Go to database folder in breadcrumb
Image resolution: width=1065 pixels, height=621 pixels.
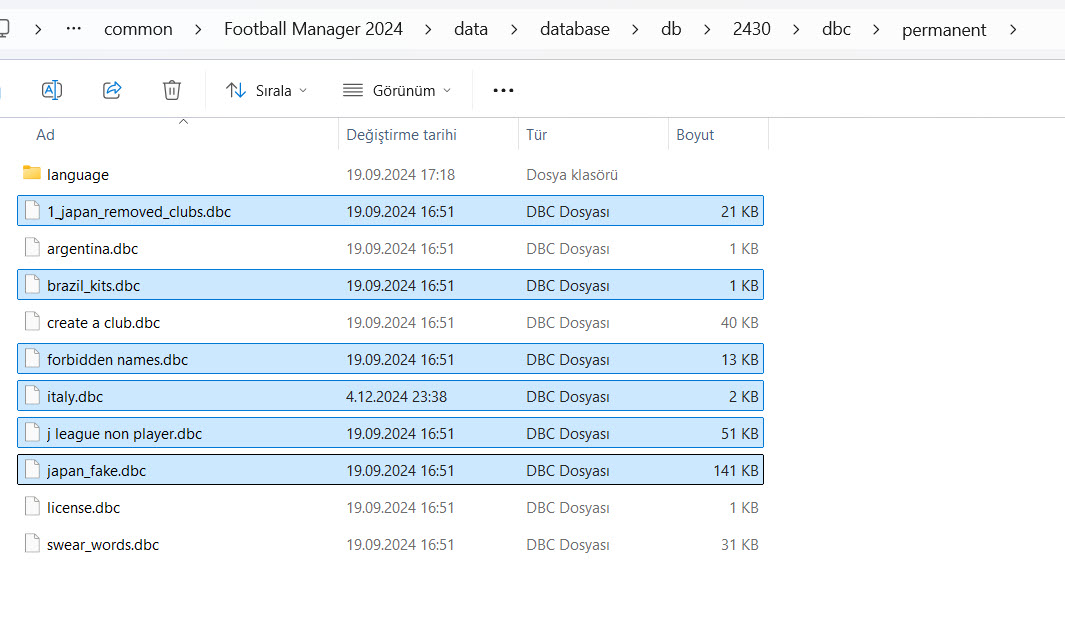pyautogui.click(x=574, y=29)
